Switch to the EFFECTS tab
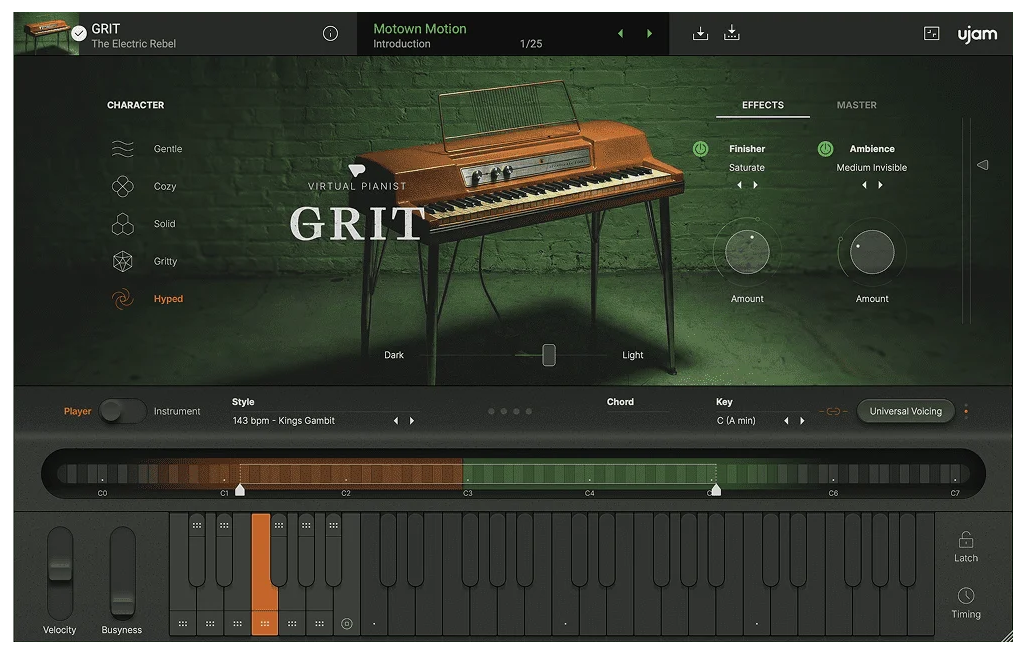Image resolution: width=1026 pixels, height=654 pixels. [x=762, y=105]
